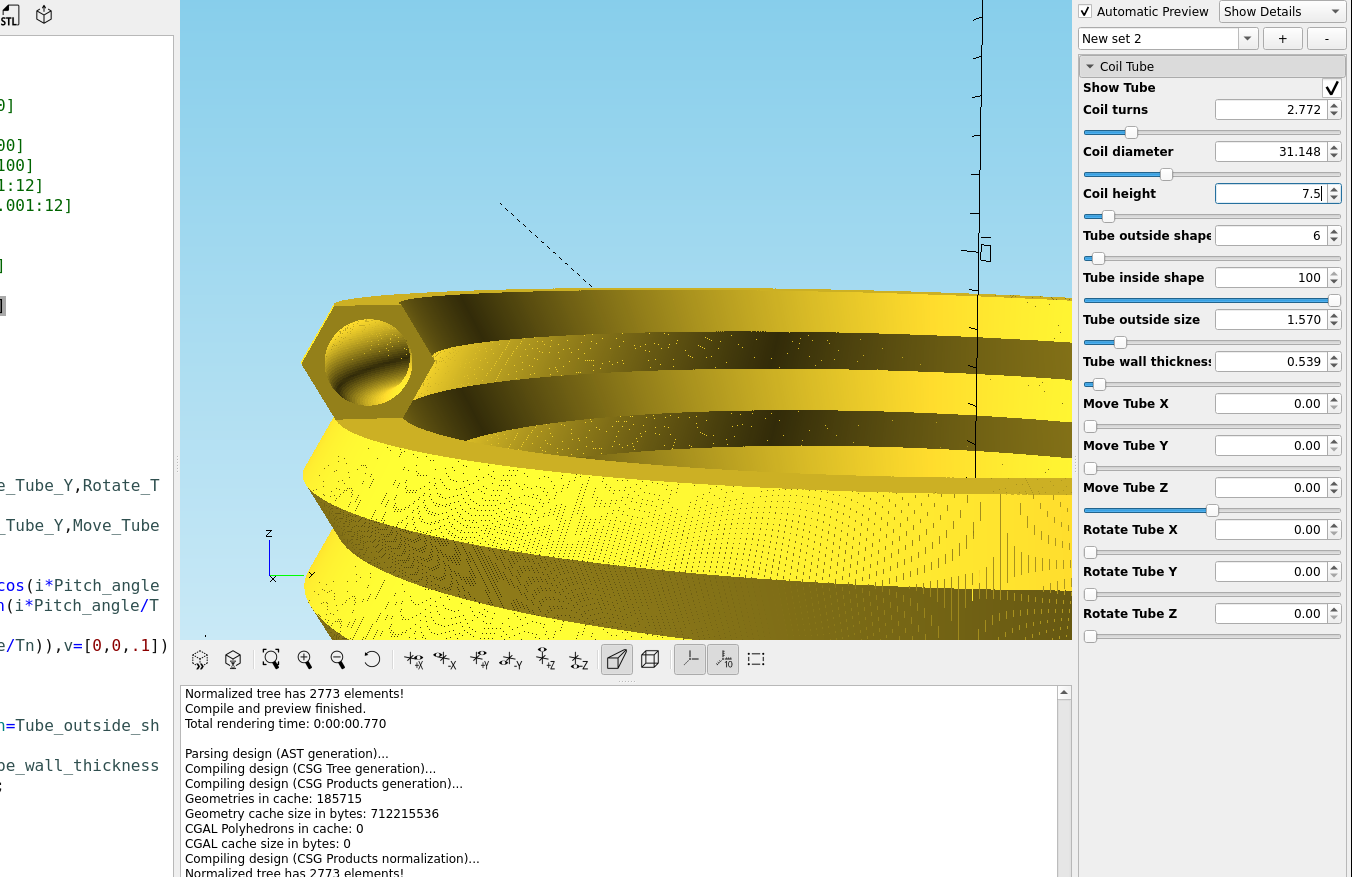Select the Zoom Out tool

(x=339, y=659)
